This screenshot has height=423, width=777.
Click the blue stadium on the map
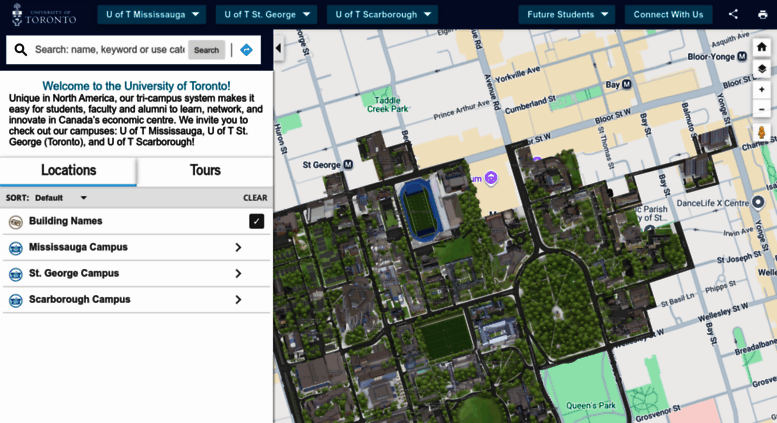(418, 210)
